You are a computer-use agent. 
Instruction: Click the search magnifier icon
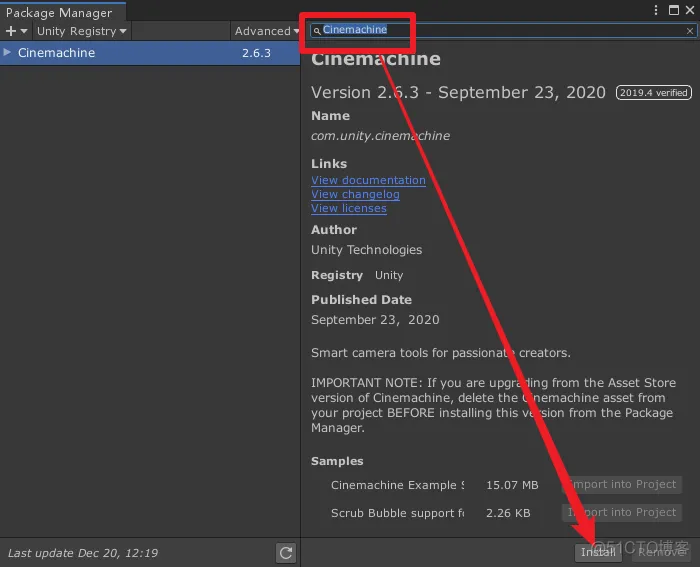click(317, 31)
